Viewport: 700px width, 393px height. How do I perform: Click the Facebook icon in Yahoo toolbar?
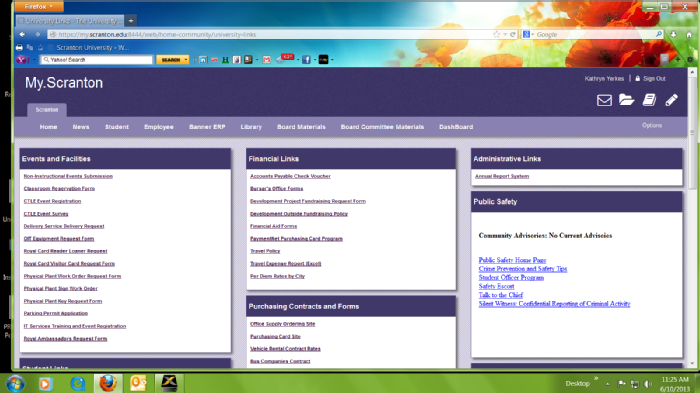[306, 60]
